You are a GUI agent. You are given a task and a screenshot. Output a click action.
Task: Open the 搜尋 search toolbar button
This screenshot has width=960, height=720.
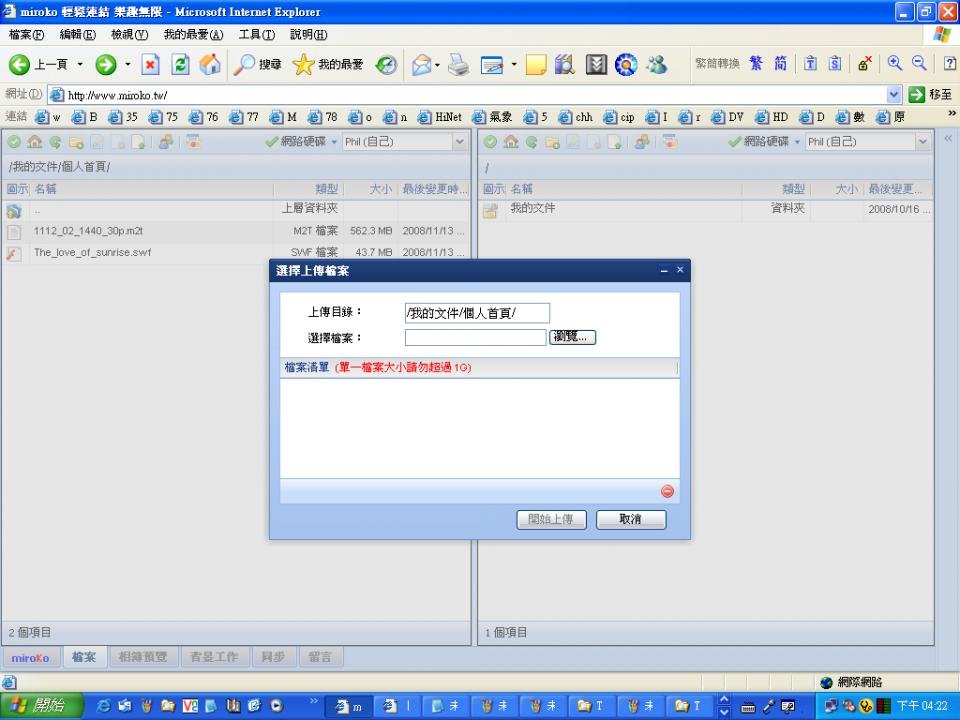[258, 64]
